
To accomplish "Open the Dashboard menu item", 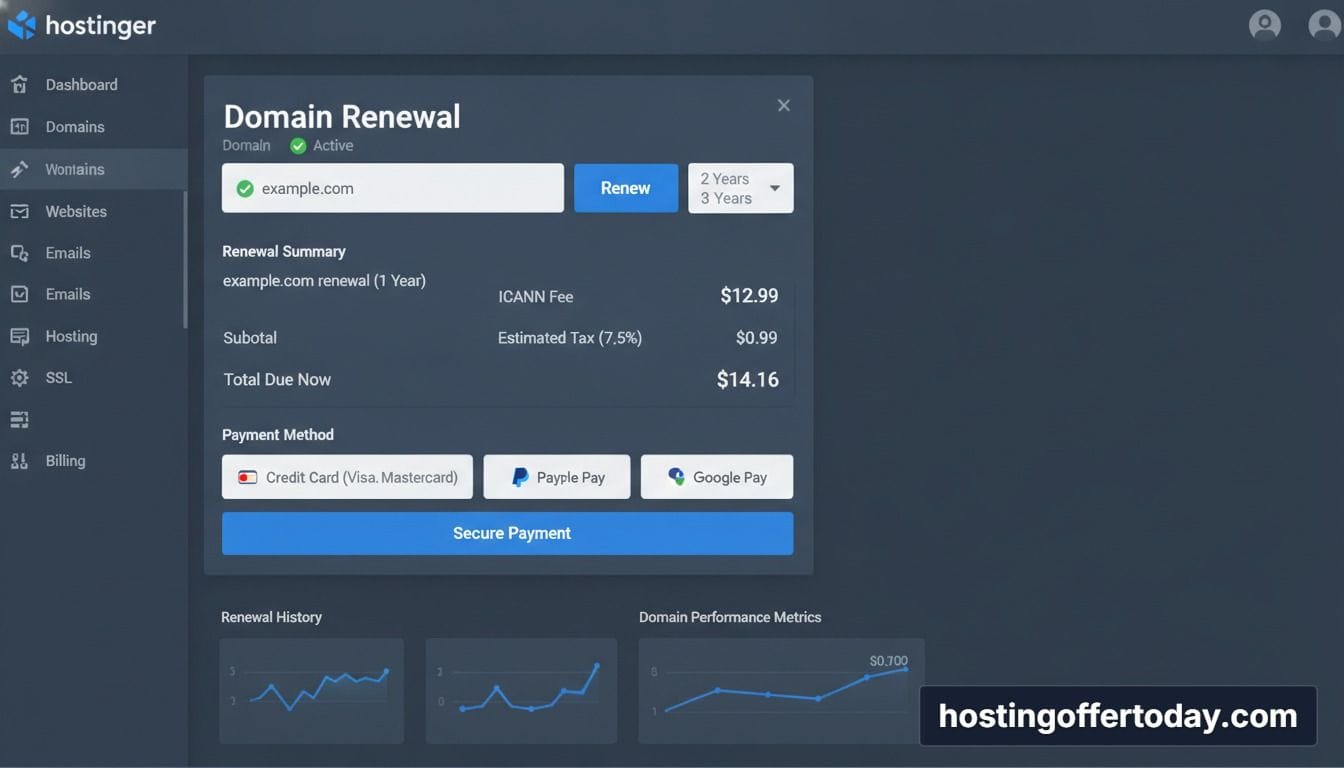I will click(x=81, y=85).
